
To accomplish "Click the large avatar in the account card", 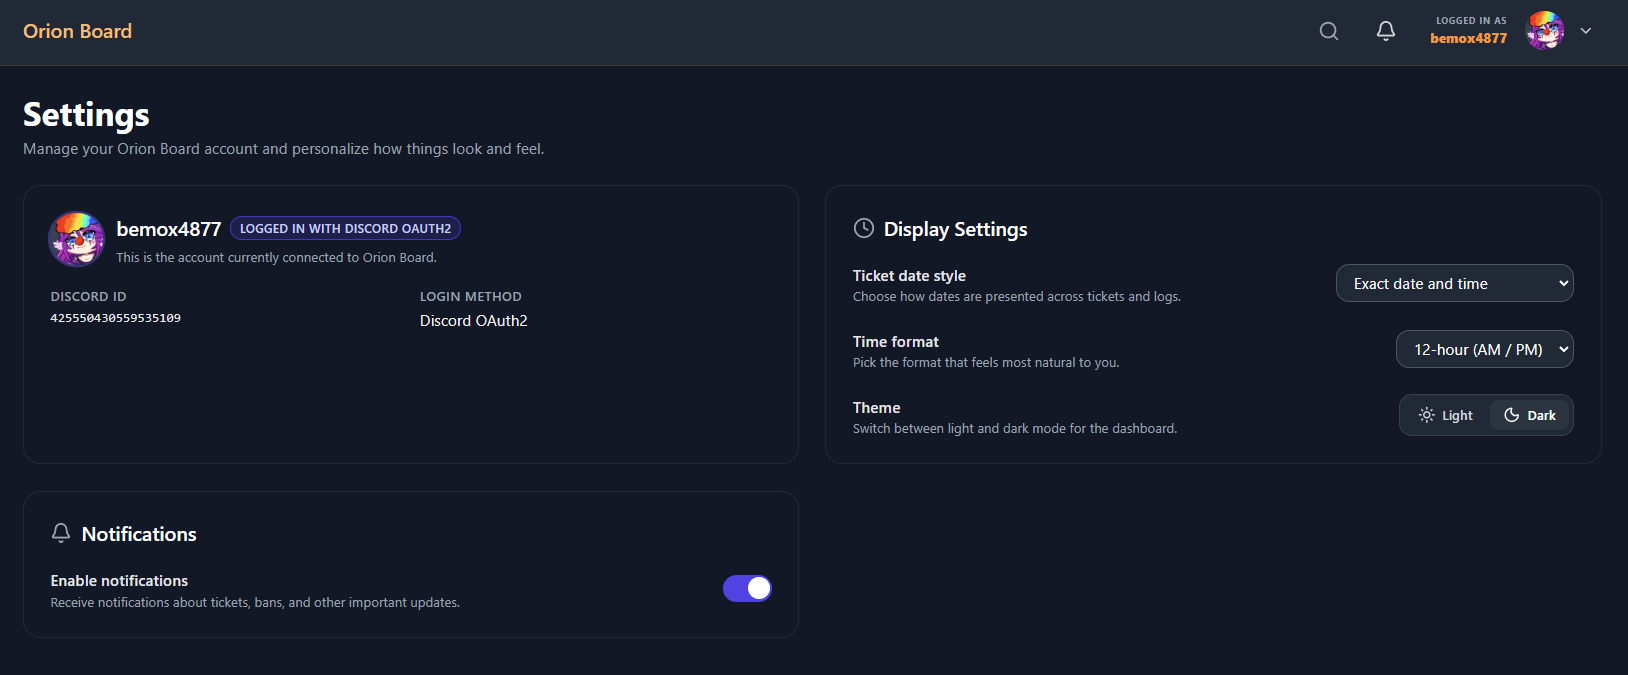I will tap(77, 239).
